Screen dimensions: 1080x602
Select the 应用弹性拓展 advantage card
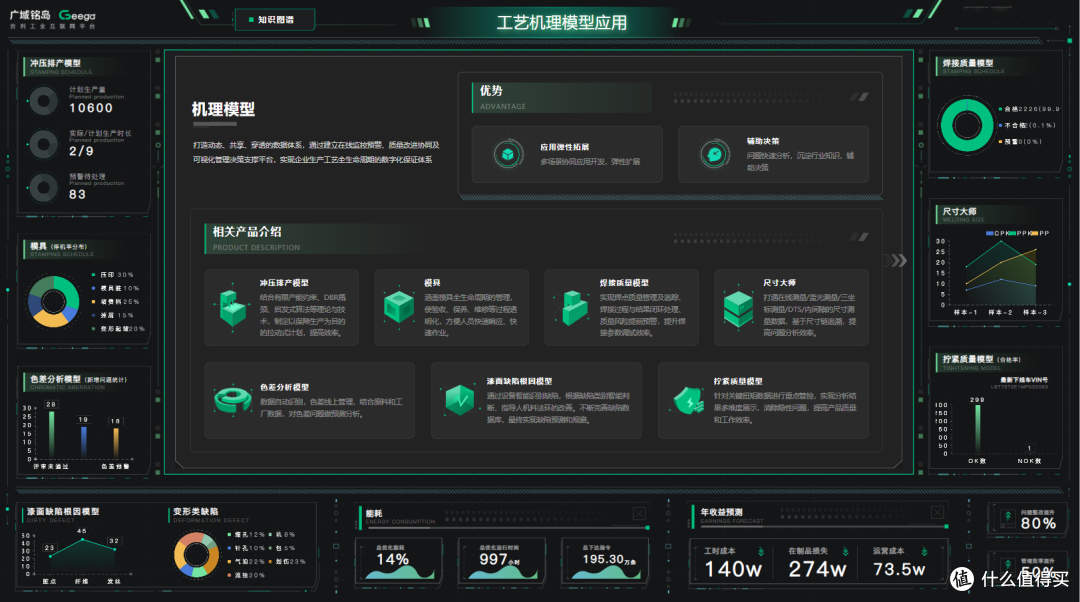coord(568,154)
